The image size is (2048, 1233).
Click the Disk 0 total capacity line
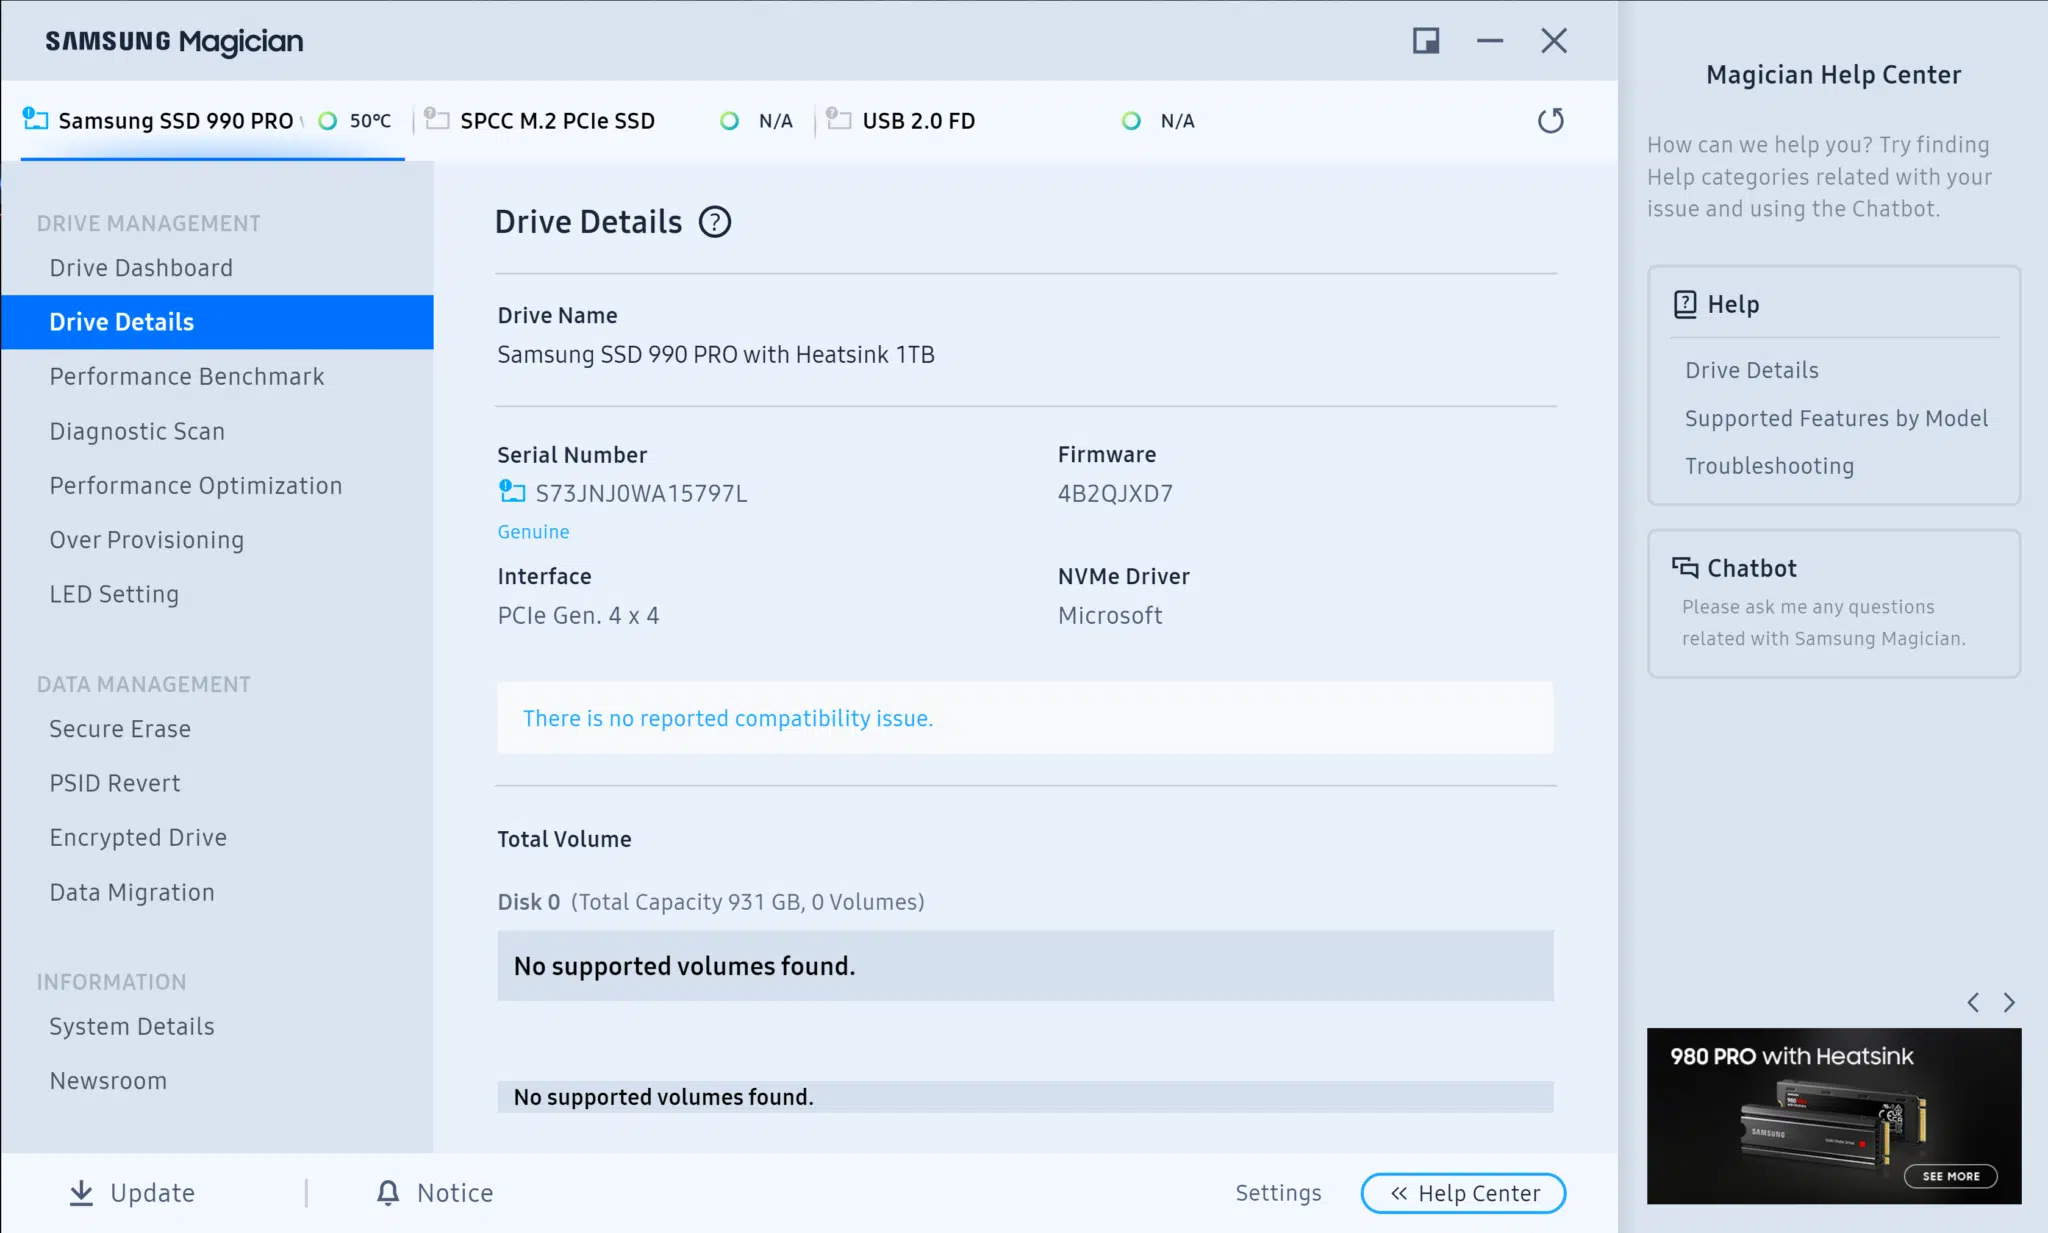(x=711, y=902)
